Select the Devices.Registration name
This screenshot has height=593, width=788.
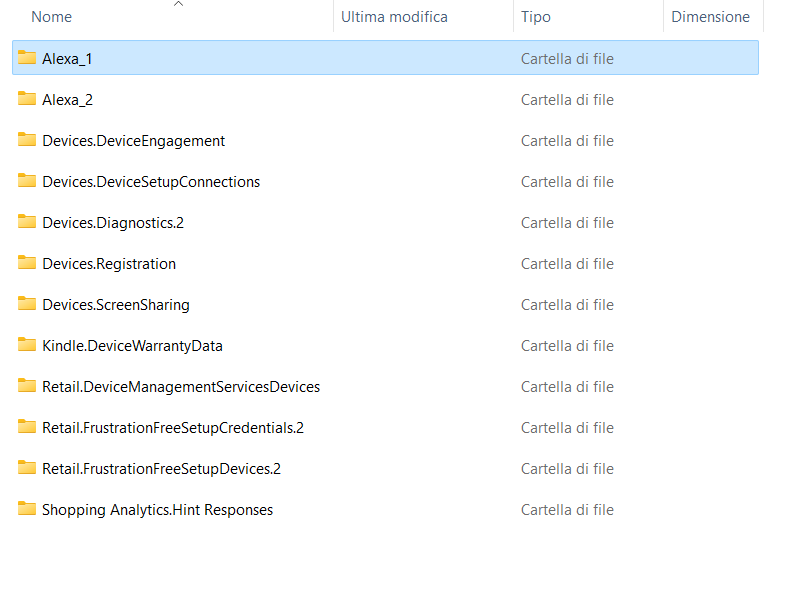109,264
